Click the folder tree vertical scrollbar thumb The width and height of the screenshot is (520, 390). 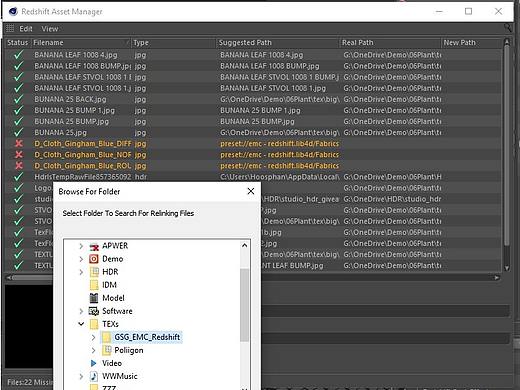(x=244, y=305)
